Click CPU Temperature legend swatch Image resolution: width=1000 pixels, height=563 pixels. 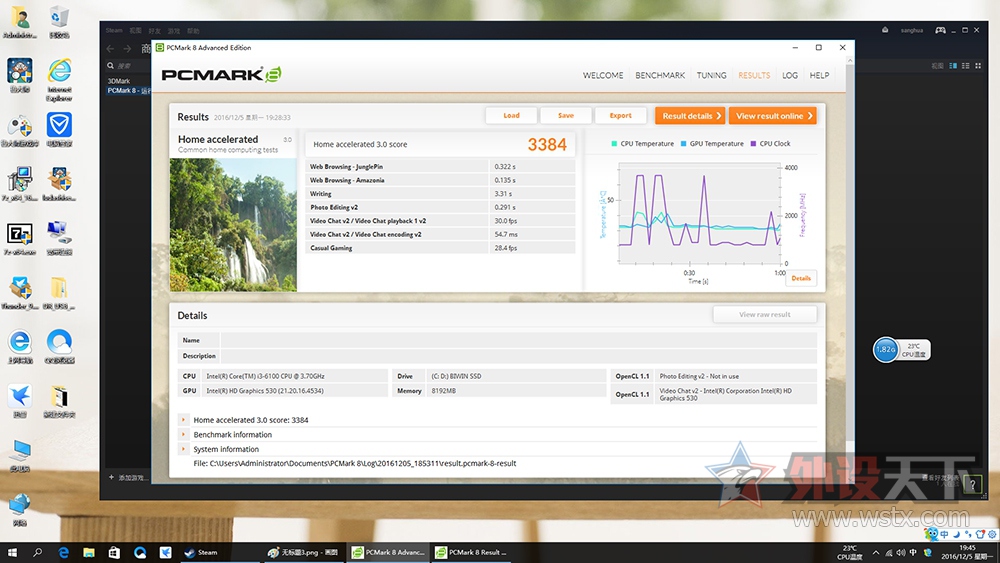click(614, 143)
